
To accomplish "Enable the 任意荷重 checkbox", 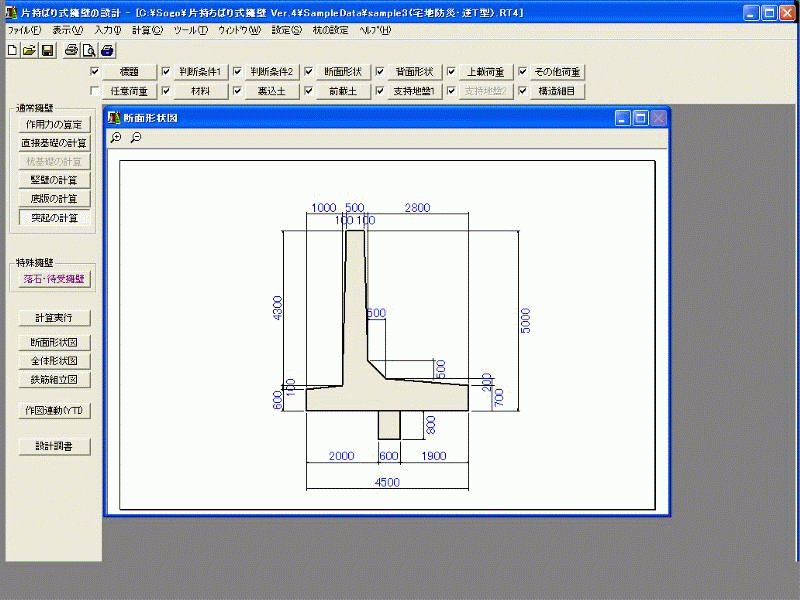I will 95,91.
